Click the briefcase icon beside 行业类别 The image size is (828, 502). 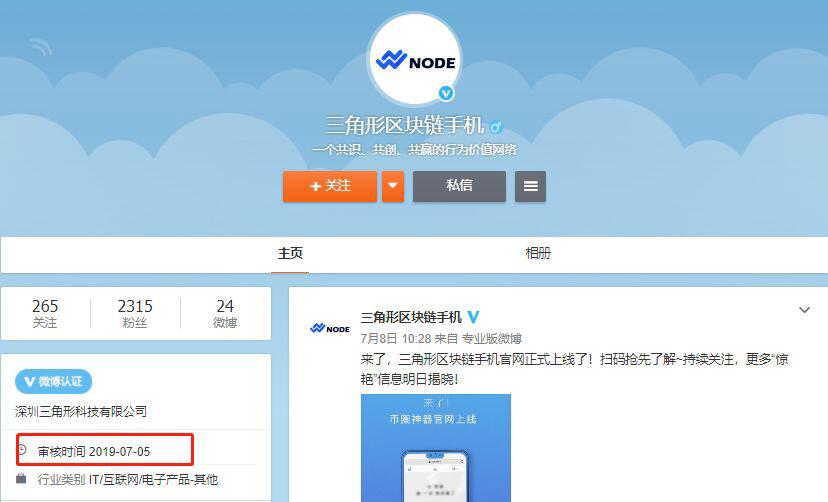point(21,479)
